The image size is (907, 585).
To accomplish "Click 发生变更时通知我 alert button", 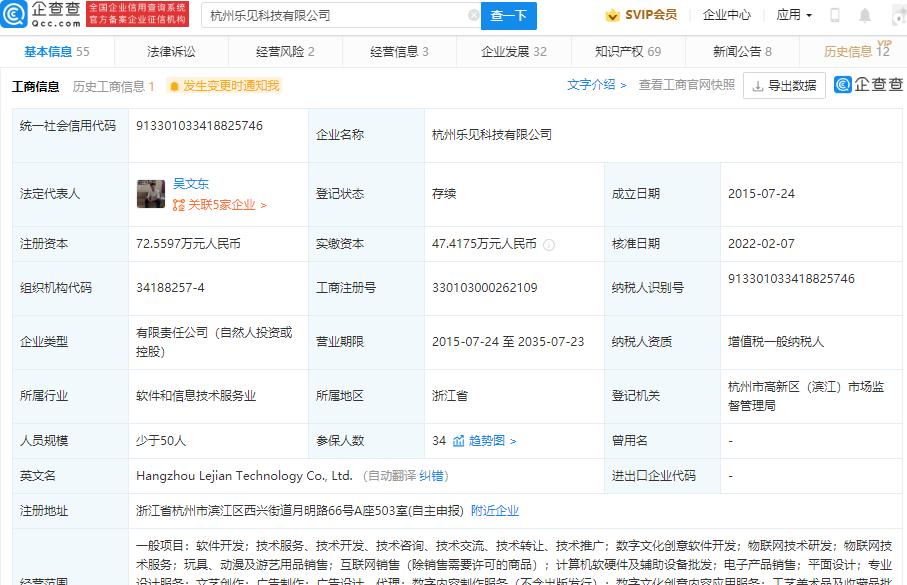I will coord(224,86).
